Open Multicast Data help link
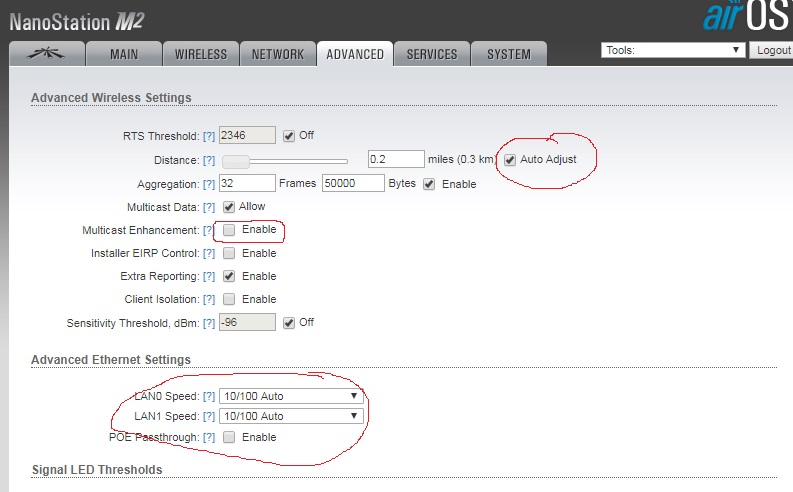The width and height of the screenshot is (793, 492). pyautogui.click(x=209, y=207)
